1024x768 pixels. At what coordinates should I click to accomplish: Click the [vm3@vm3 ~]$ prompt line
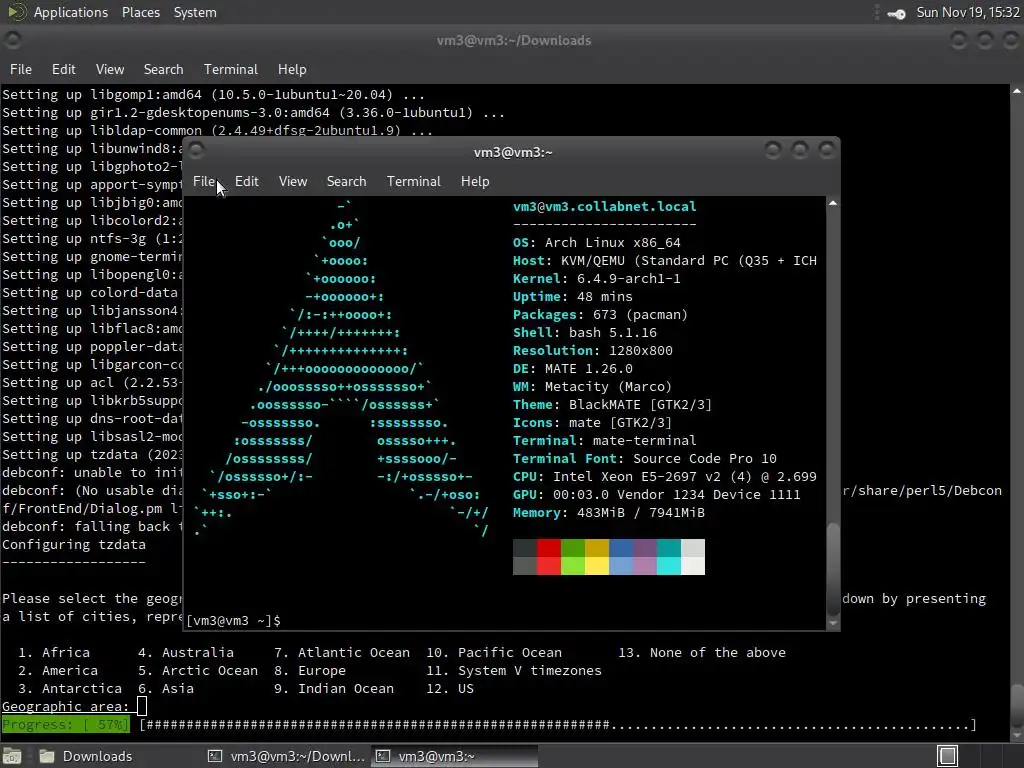coord(233,620)
